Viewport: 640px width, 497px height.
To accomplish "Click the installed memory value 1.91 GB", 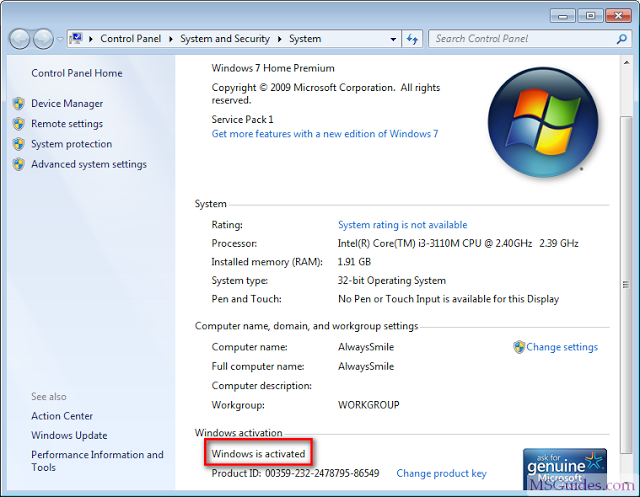I will click(354, 262).
